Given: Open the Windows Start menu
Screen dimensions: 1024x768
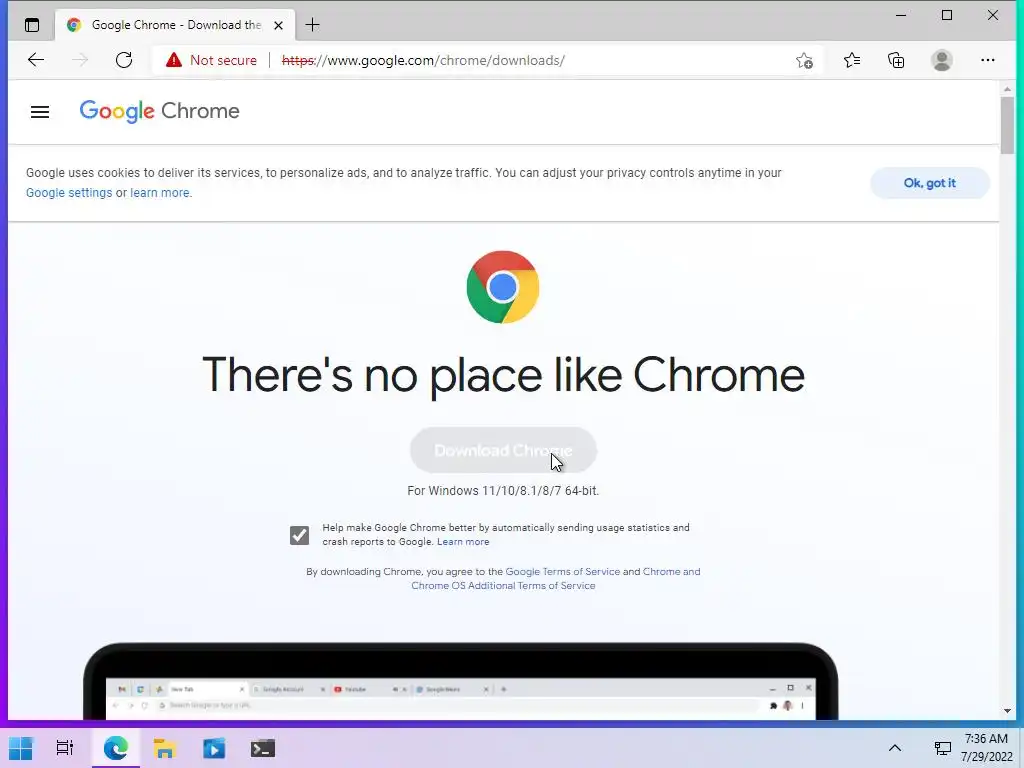Looking at the screenshot, I should [x=21, y=748].
